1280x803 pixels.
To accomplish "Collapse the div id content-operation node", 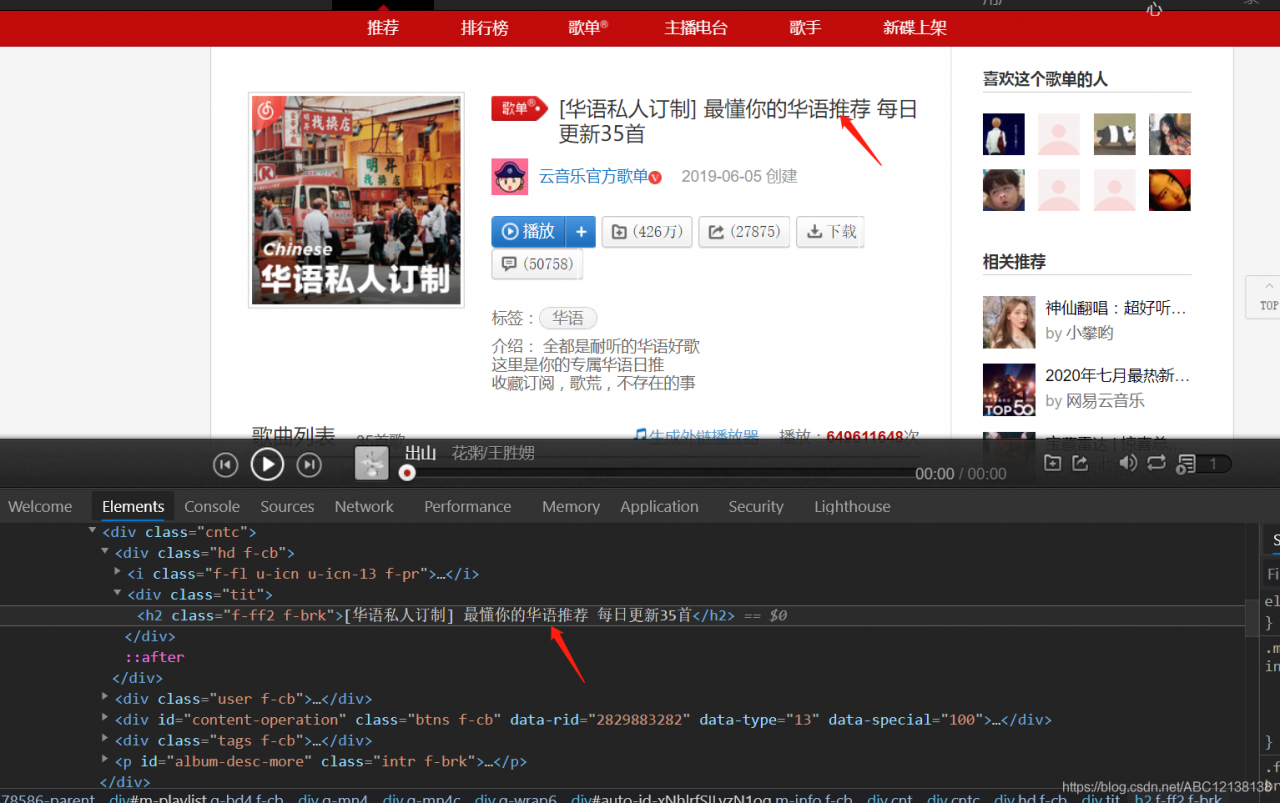I will click(x=105, y=719).
